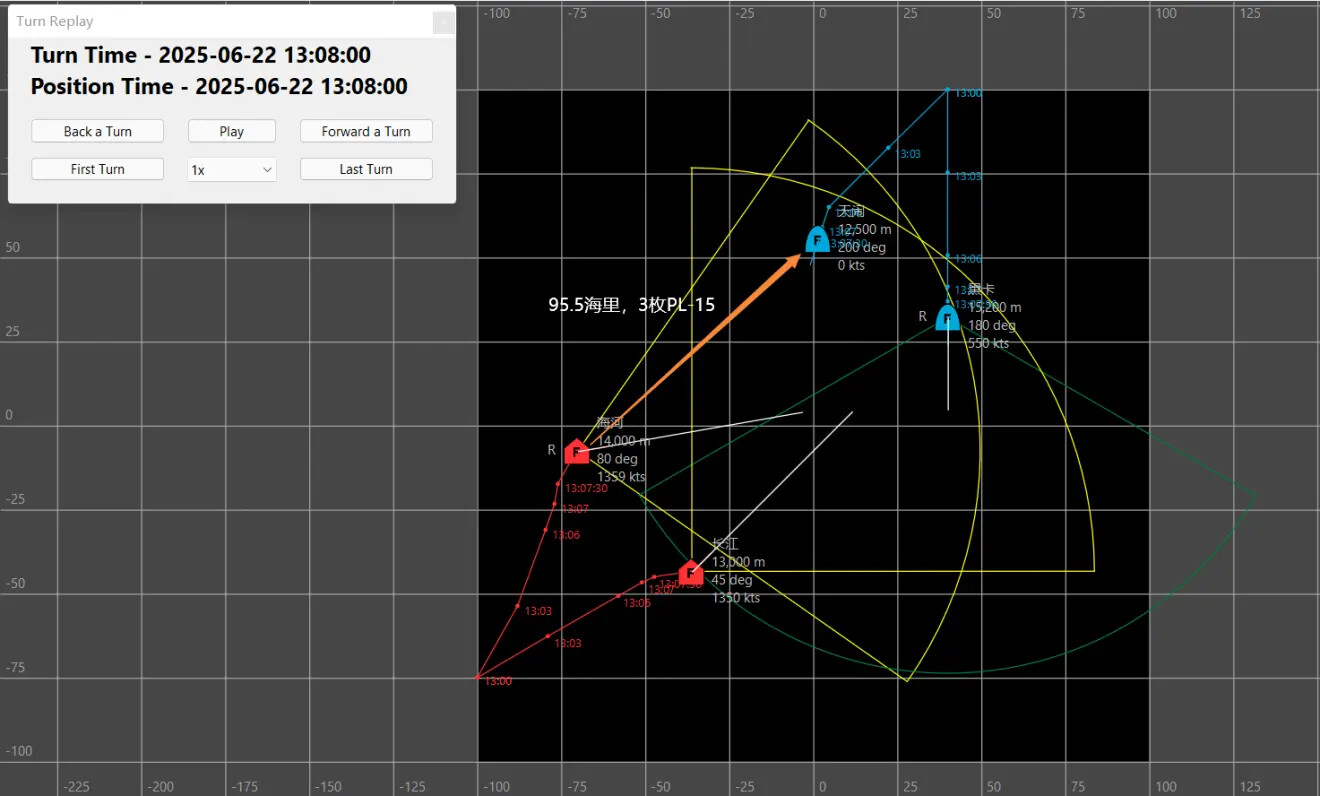
Task: Click the 180 deg heading label
Action: (x=991, y=325)
